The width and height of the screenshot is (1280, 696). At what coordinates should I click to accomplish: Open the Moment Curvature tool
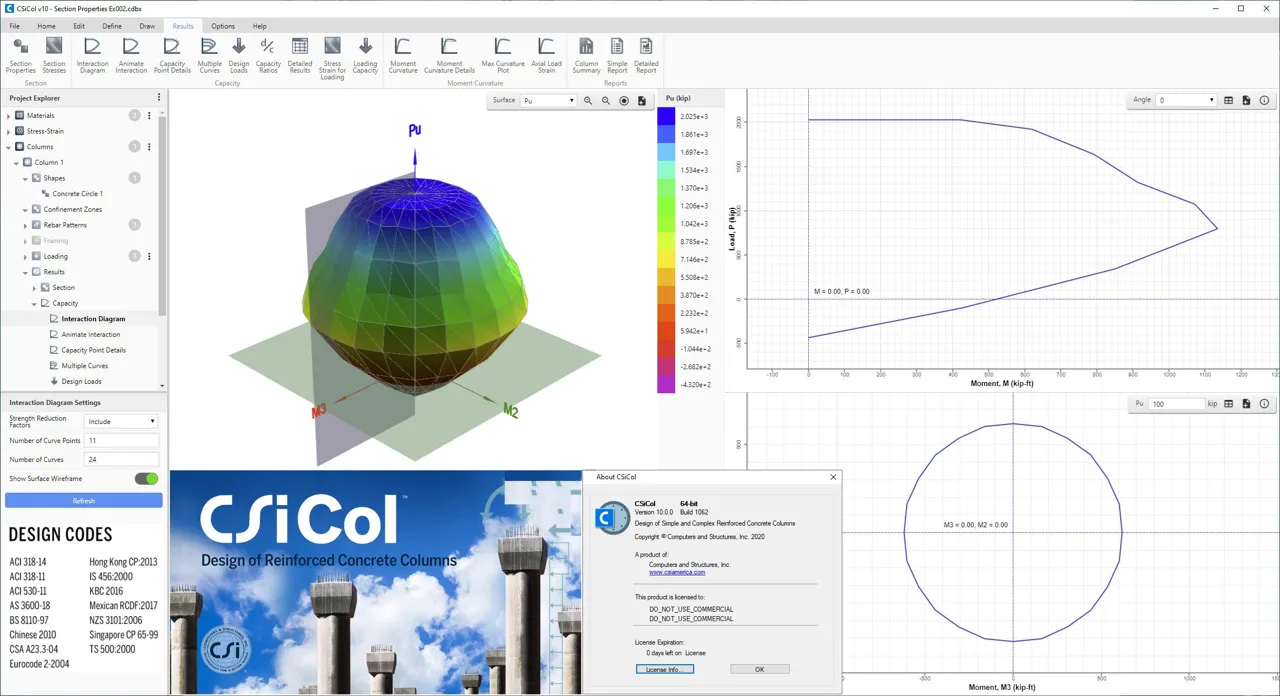(403, 55)
